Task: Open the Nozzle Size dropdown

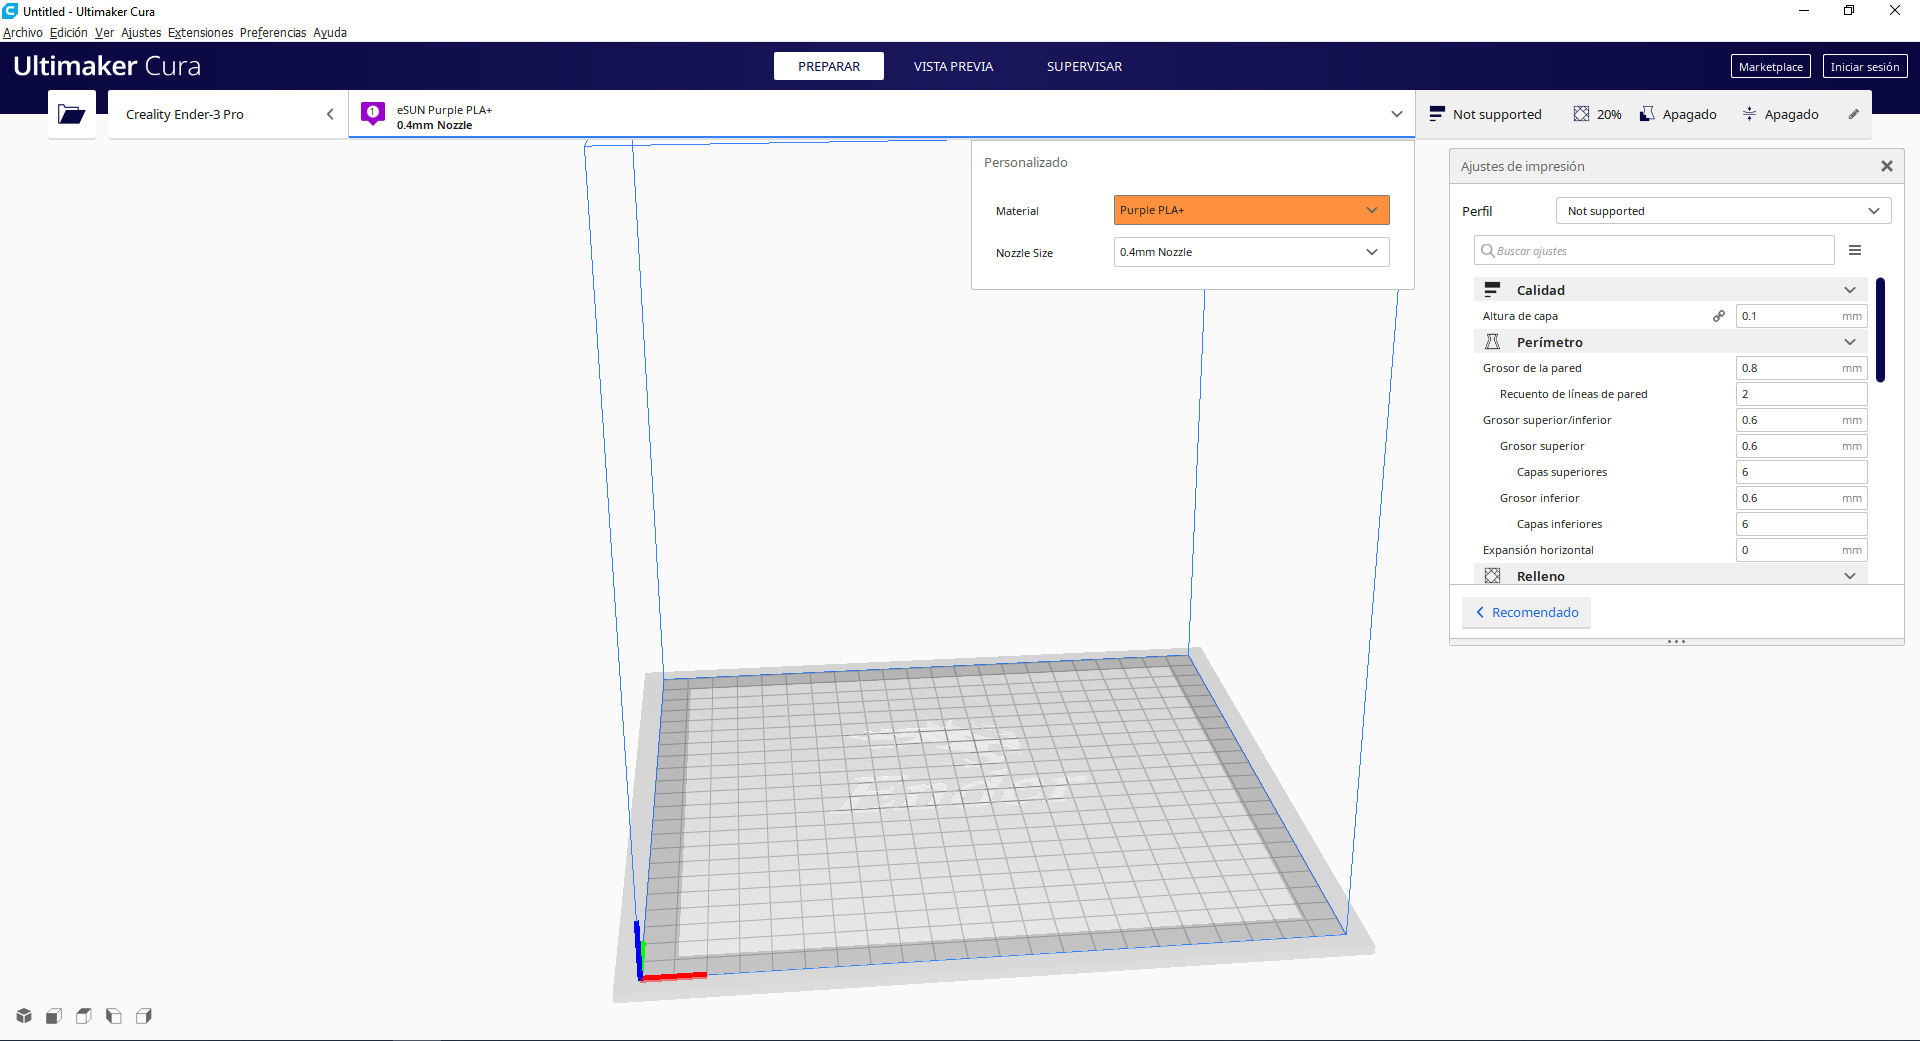Action: pos(1251,252)
